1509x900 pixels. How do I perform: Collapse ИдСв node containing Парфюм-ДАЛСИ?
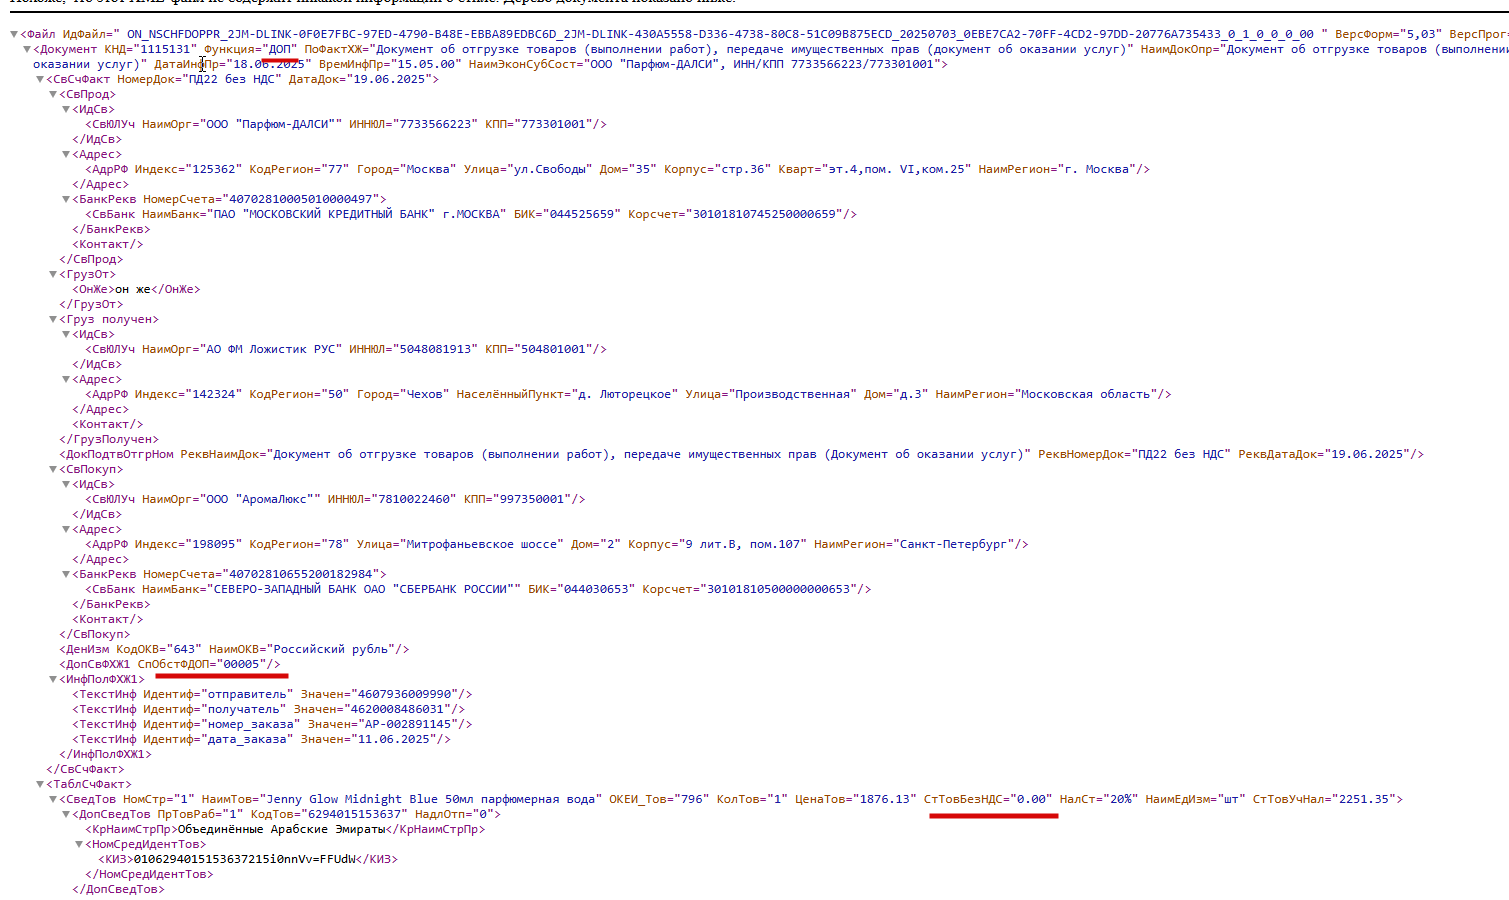pos(66,109)
